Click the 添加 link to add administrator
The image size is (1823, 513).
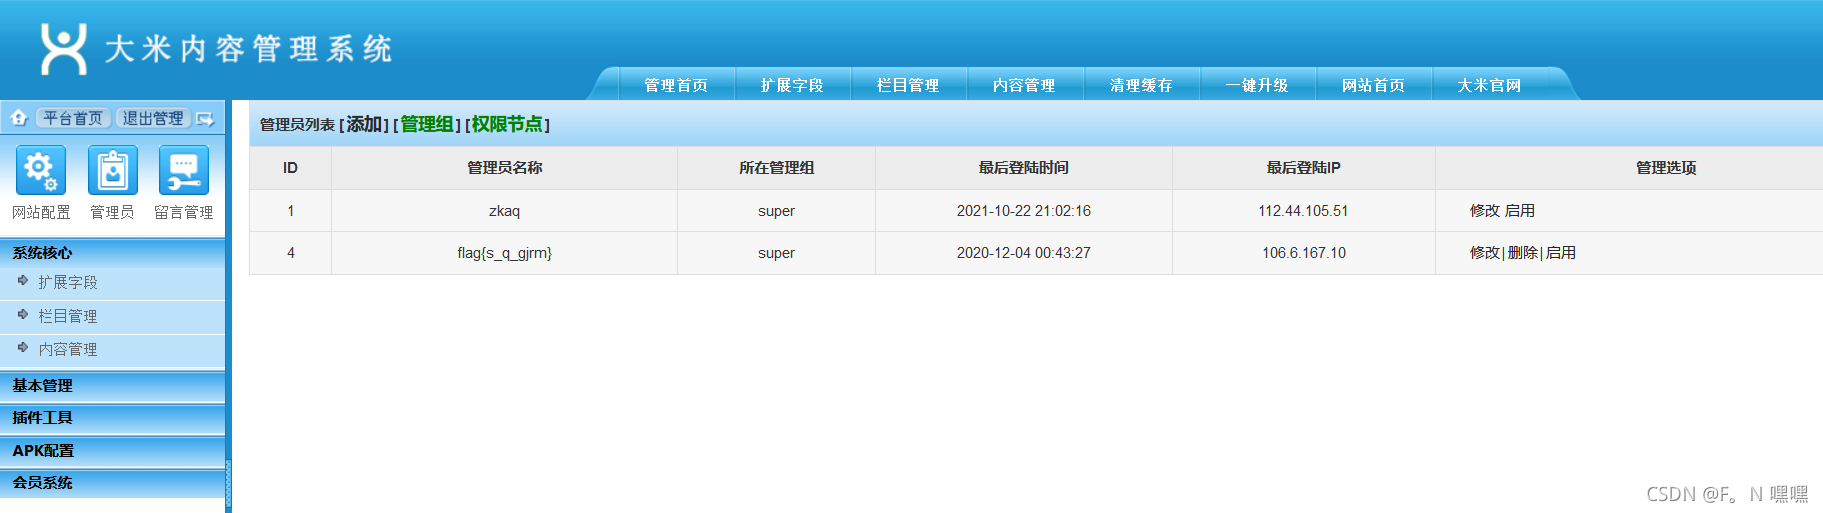click(364, 124)
